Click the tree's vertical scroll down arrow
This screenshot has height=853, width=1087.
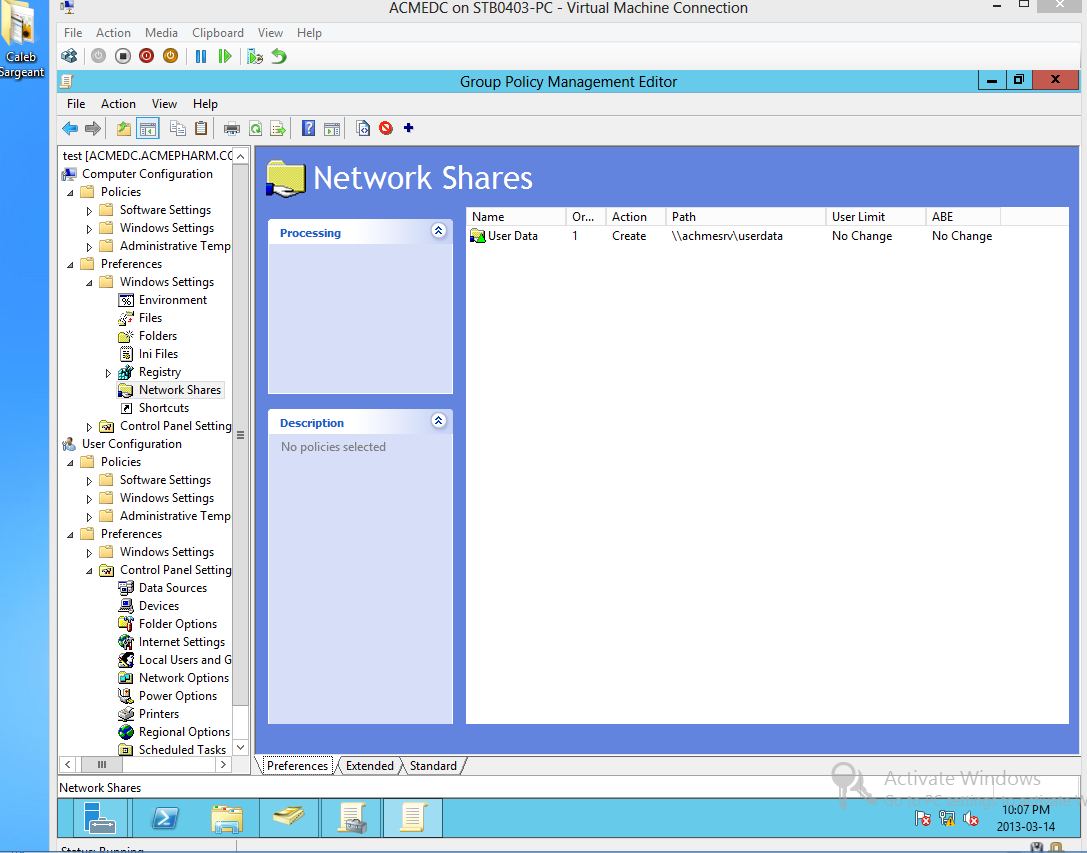(x=241, y=747)
